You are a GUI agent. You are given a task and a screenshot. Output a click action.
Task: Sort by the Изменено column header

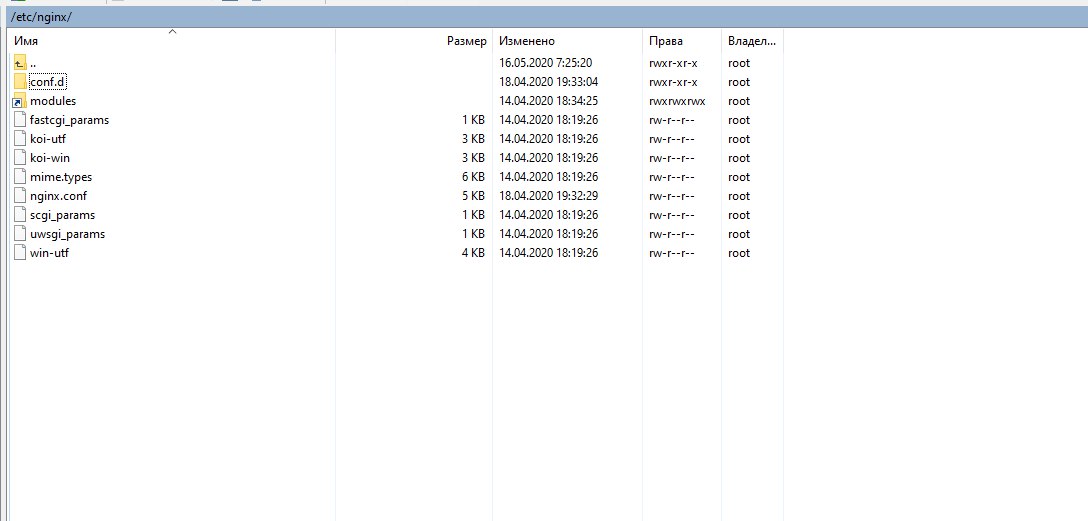click(x=568, y=42)
